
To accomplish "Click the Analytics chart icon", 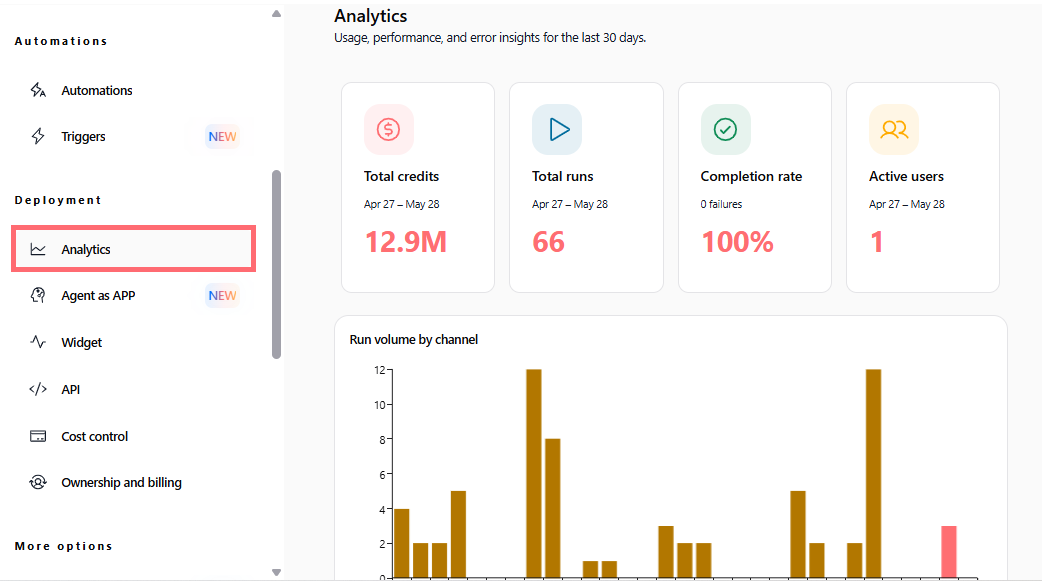I will tap(38, 249).
